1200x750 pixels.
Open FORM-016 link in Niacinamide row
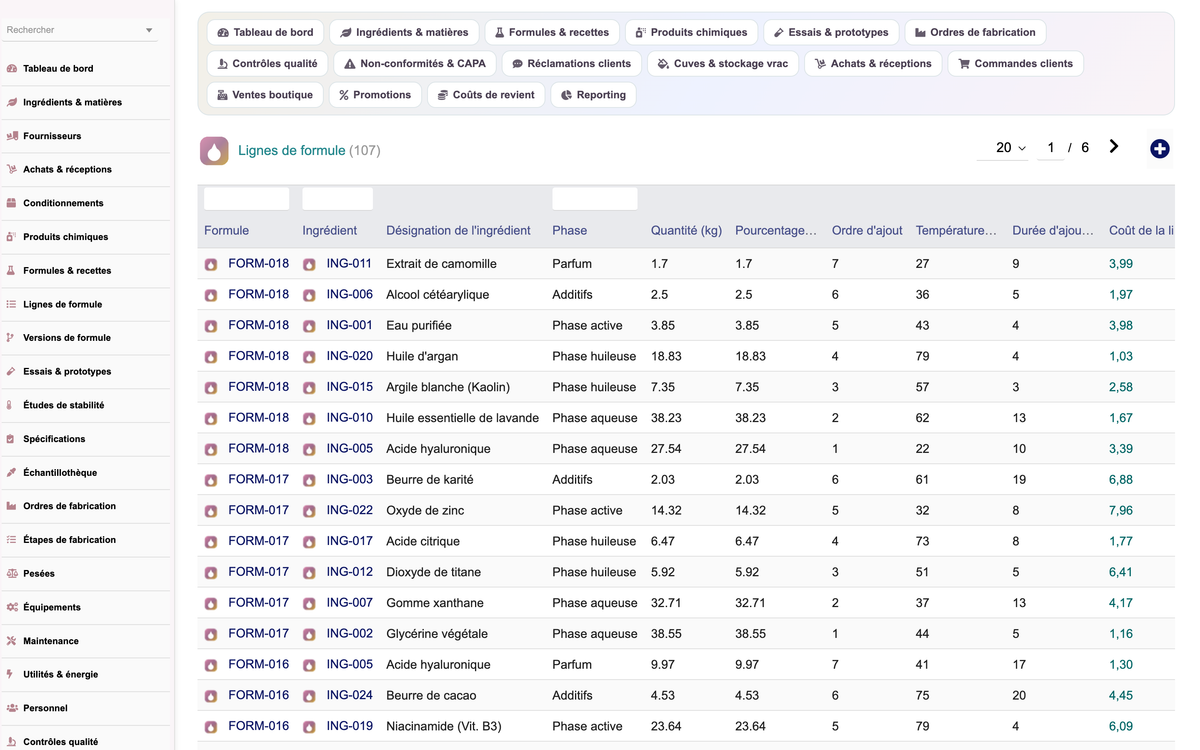pos(259,726)
